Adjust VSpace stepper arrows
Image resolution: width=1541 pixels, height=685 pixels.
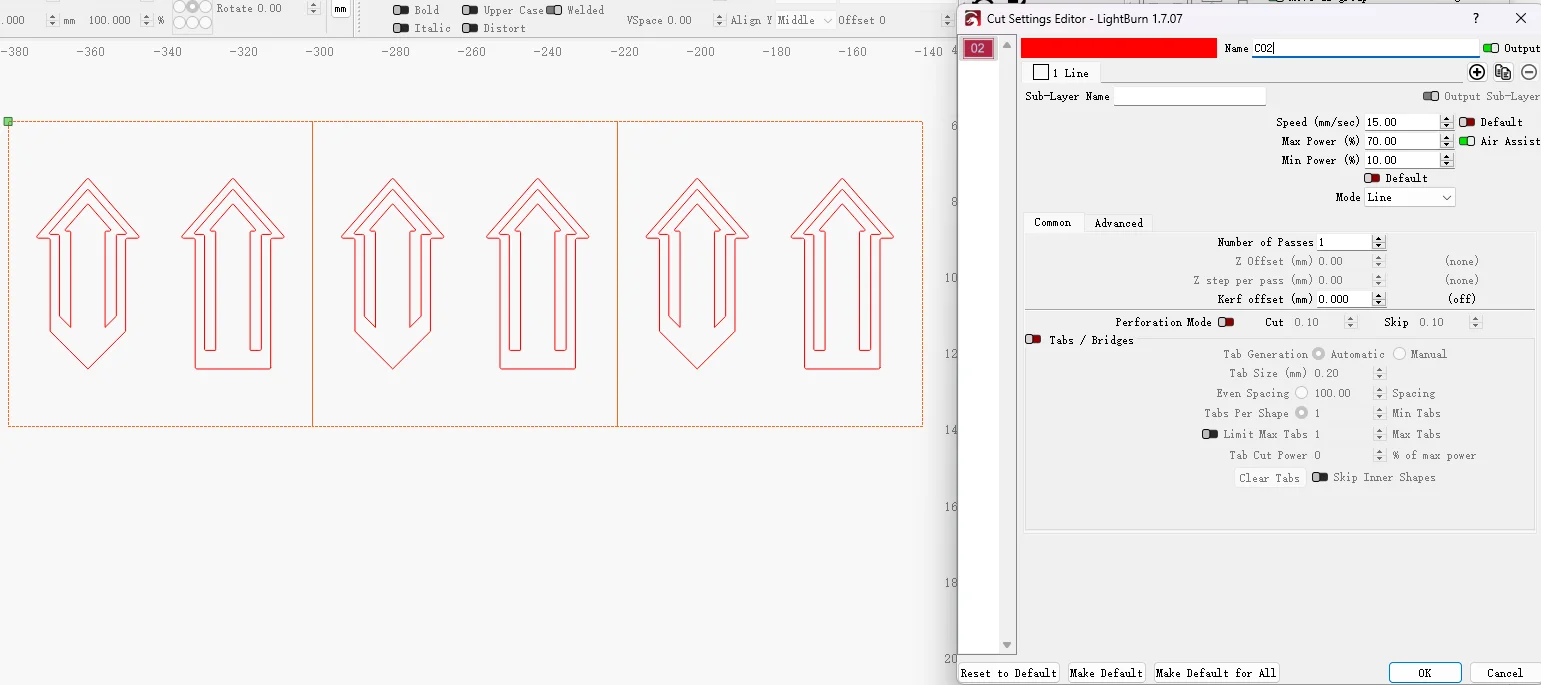click(x=719, y=20)
